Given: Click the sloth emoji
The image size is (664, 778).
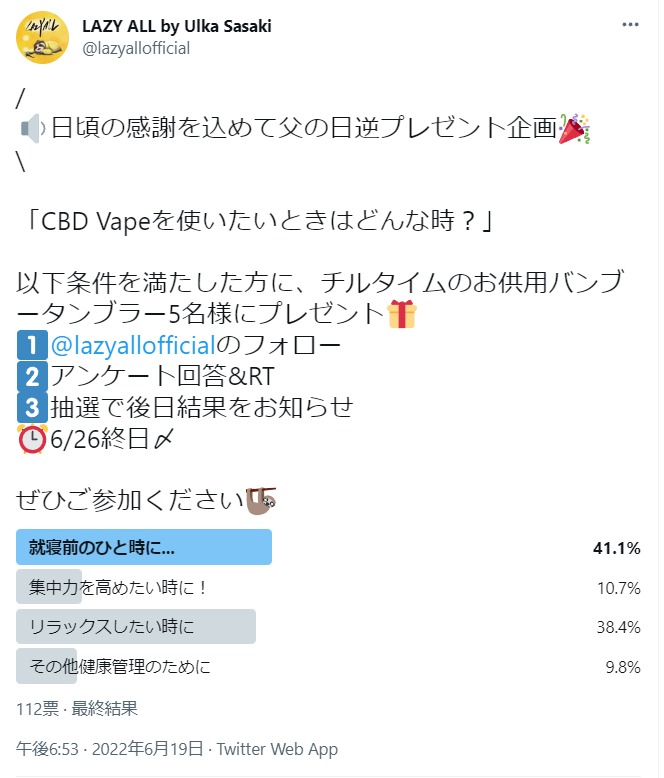Looking at the screenshot, I should click(261, 501).
